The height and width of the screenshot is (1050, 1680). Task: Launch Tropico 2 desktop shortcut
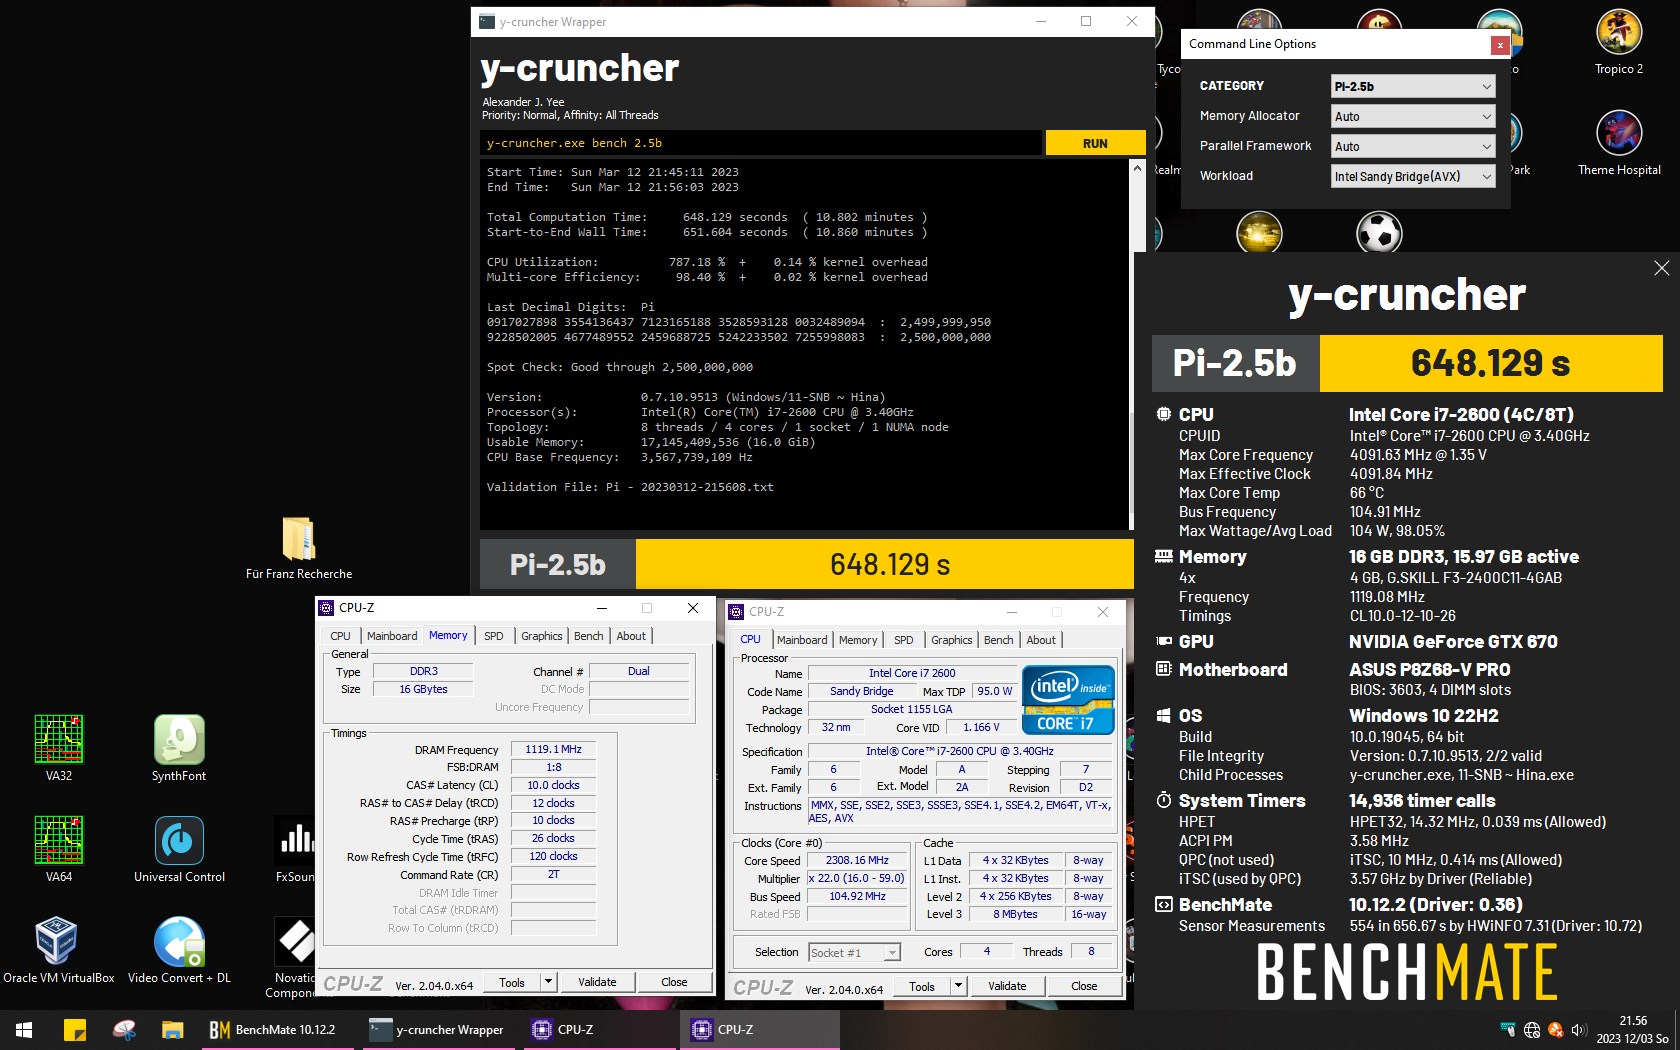[x=1619, y=42]
